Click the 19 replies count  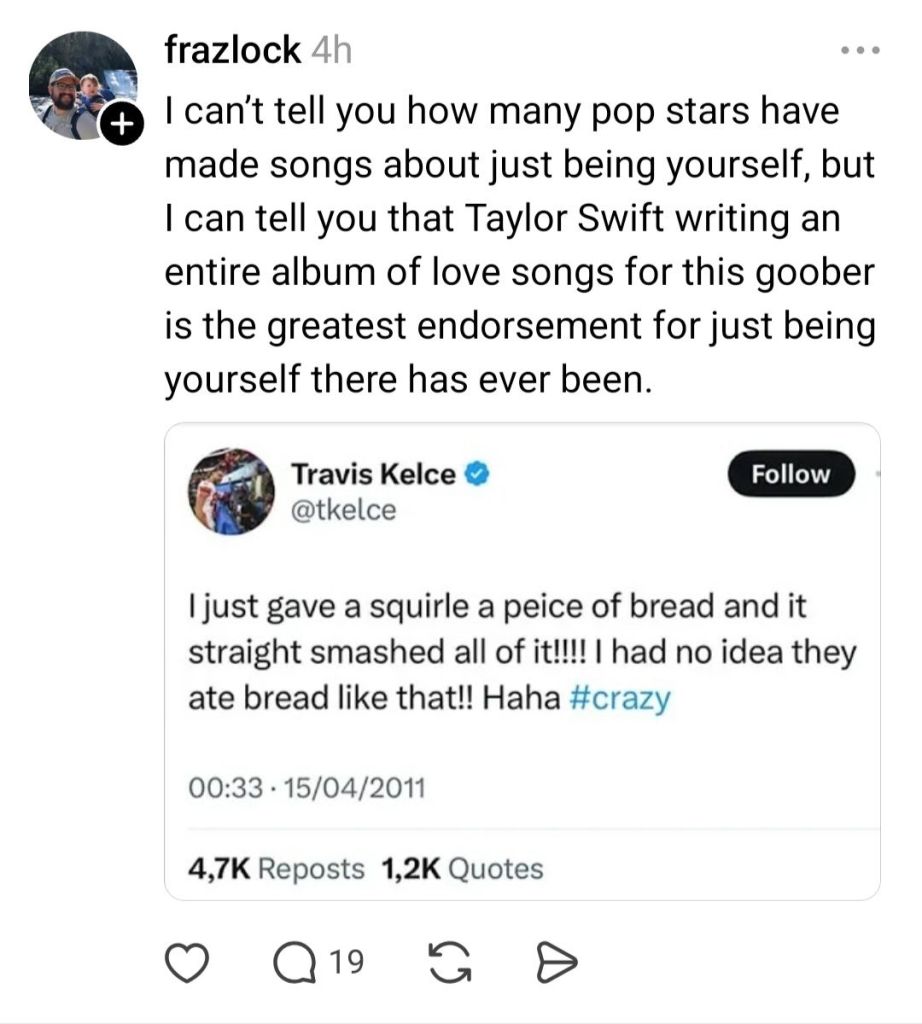coord(346,962)
